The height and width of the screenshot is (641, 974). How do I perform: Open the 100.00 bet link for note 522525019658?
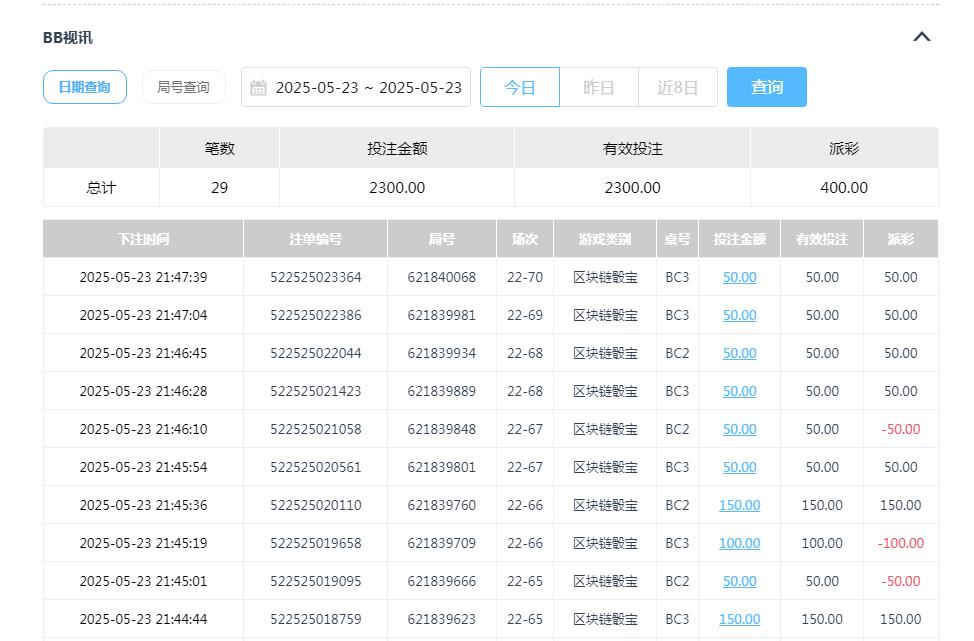(x=739, y=543)
